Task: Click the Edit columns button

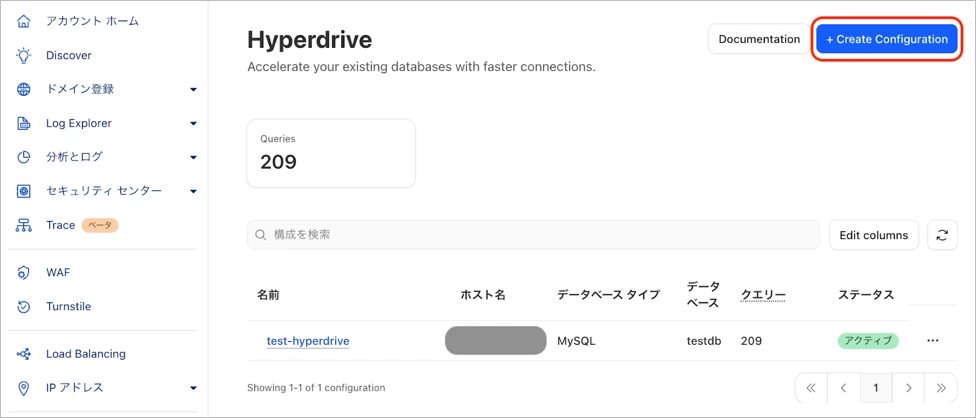Action: (873, 235)
